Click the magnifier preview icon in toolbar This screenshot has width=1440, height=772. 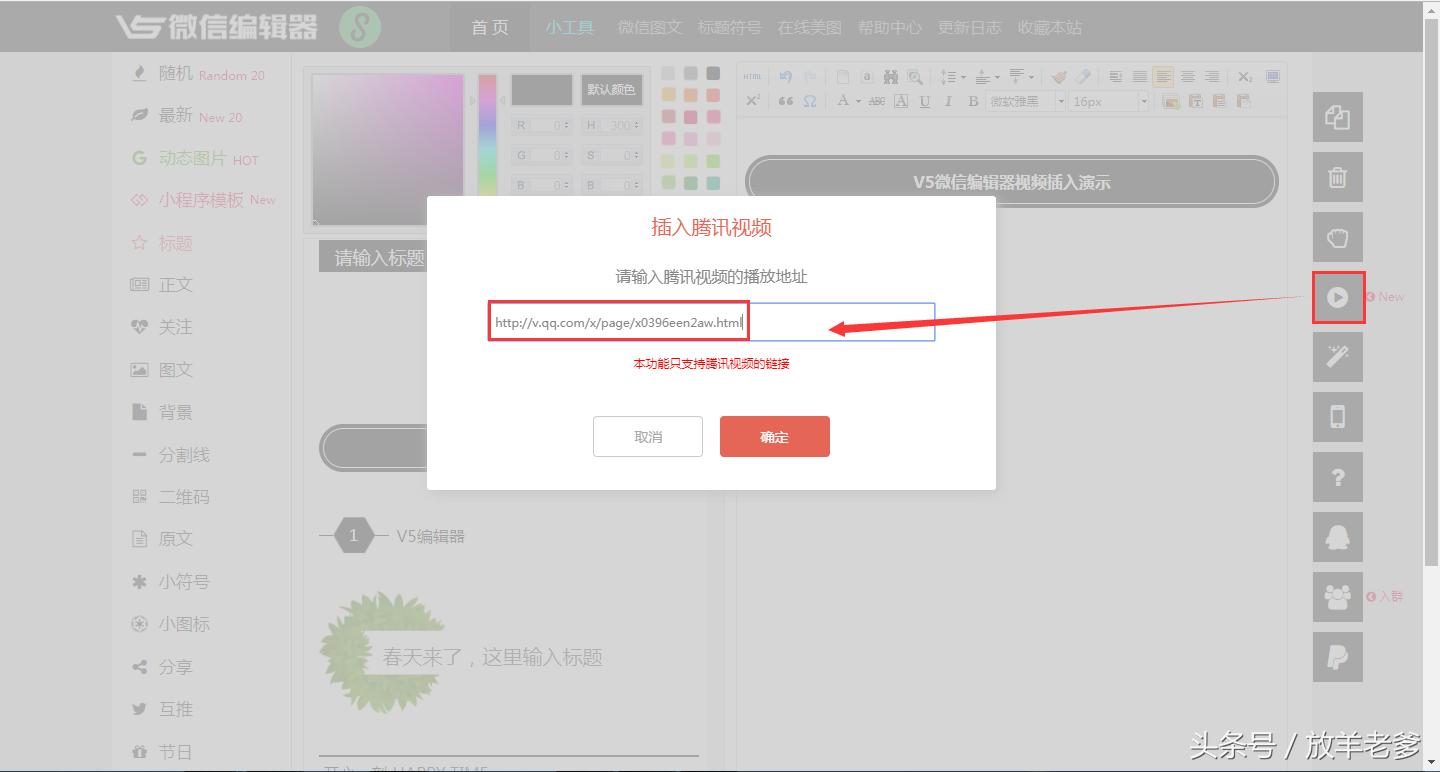click(915, 77)
